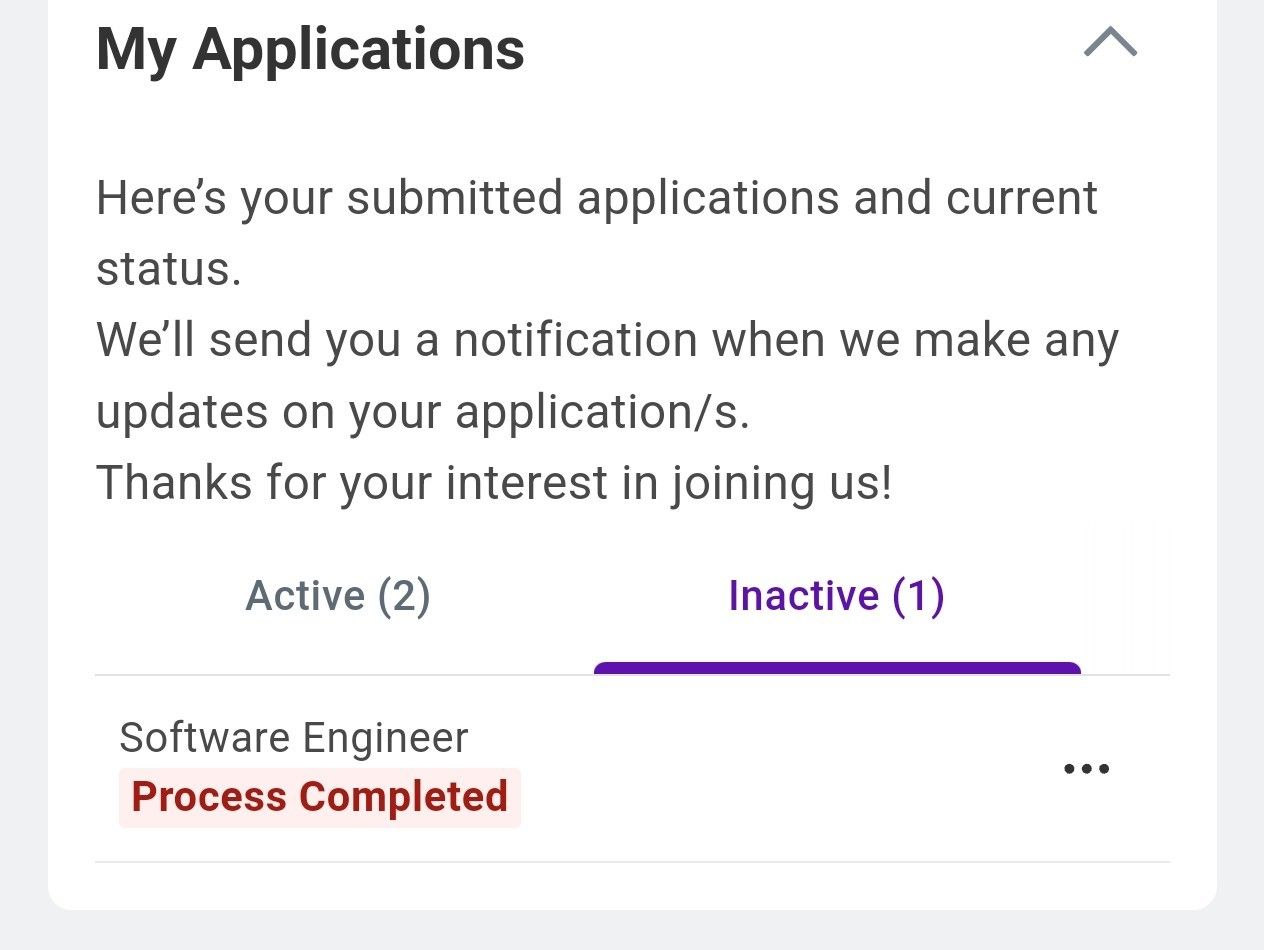Click the "(2)" count on Active tab
Viewport: 1264px width, 950px height.
click(x=404, y=596)
